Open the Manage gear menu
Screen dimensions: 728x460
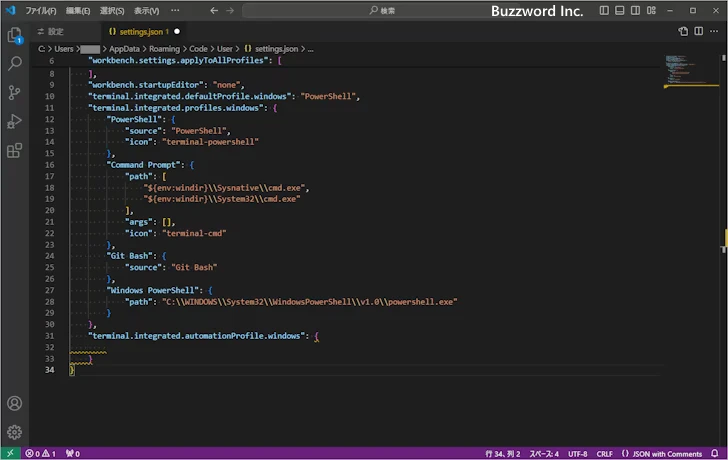click(14, 432)
